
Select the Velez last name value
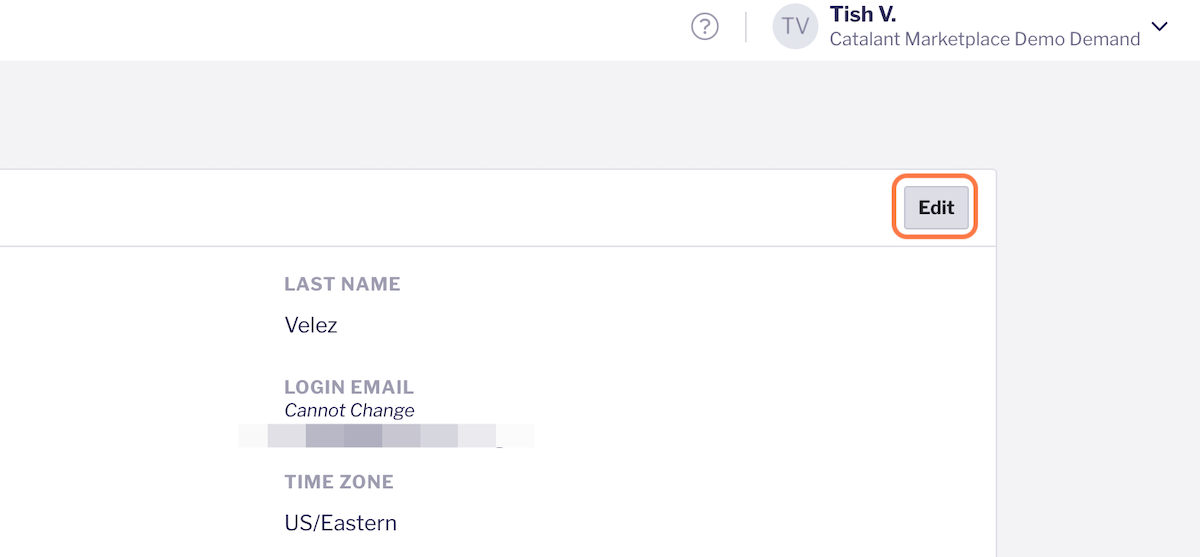tap(311, 325)
